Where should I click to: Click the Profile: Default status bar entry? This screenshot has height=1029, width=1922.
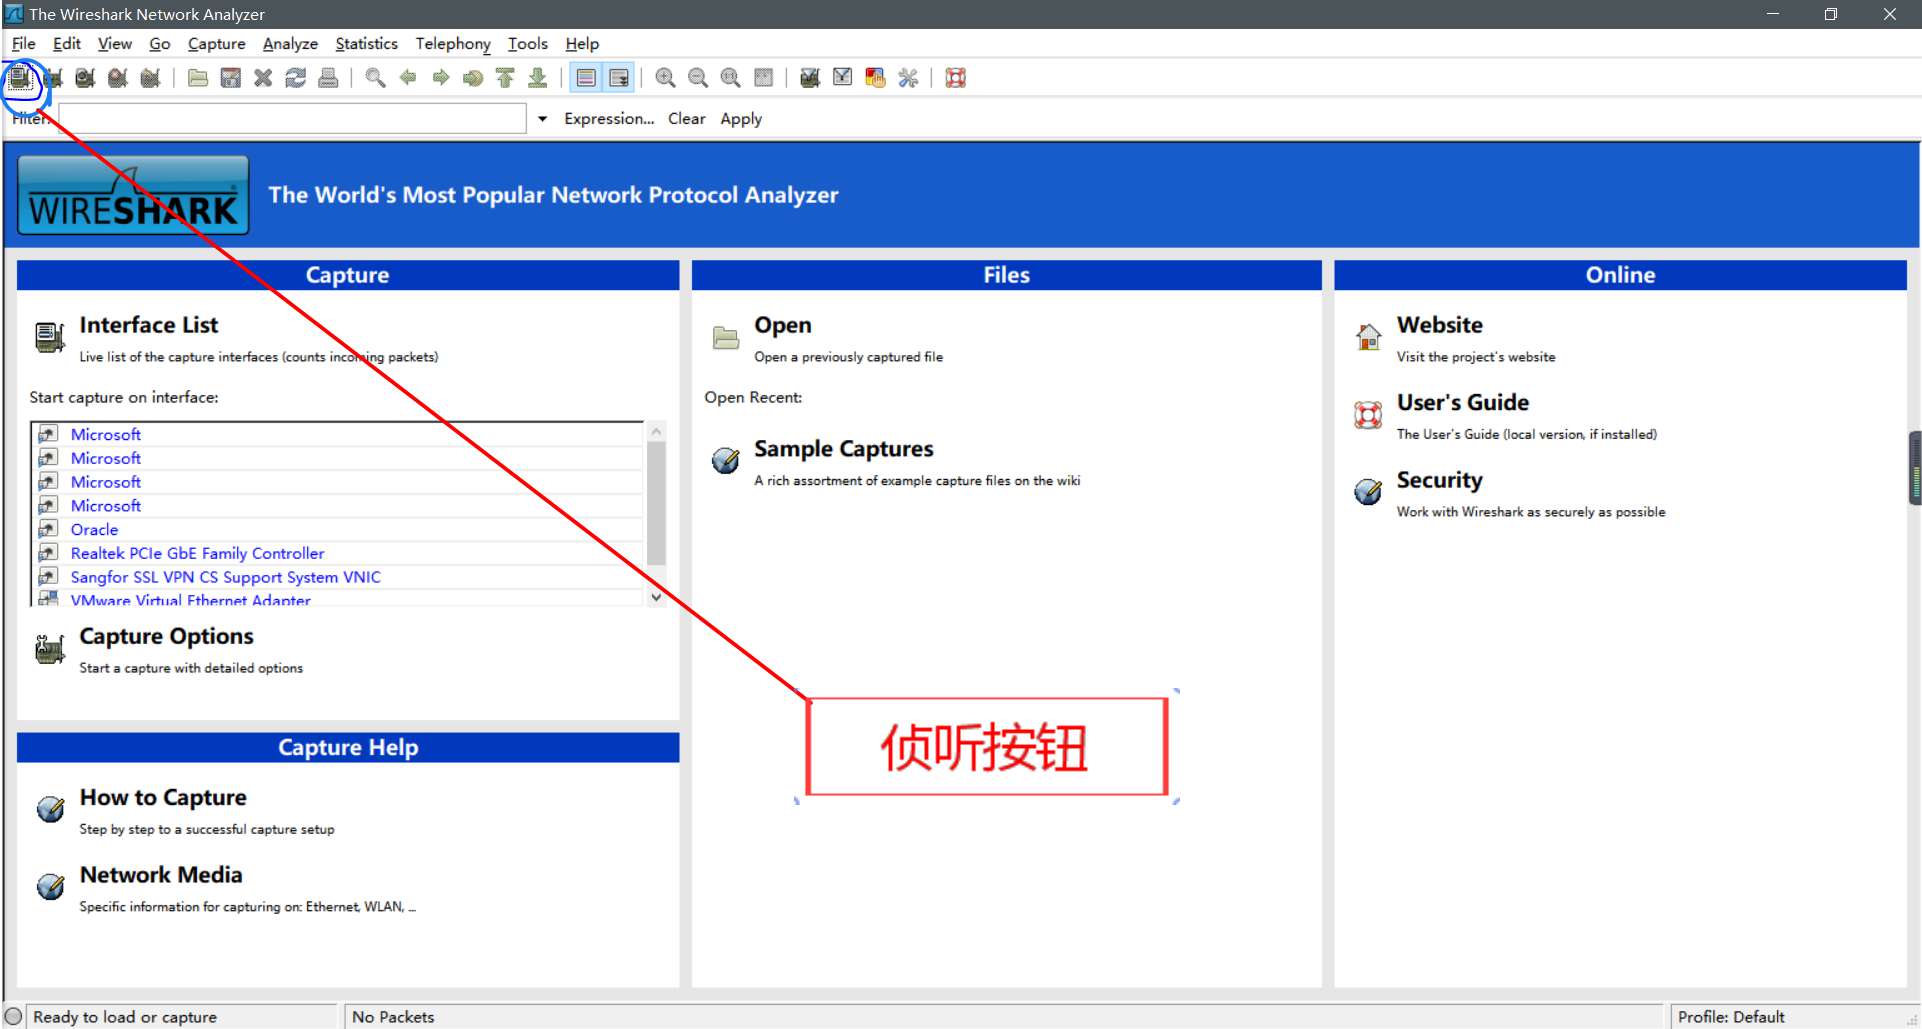click(1730, 1017)
